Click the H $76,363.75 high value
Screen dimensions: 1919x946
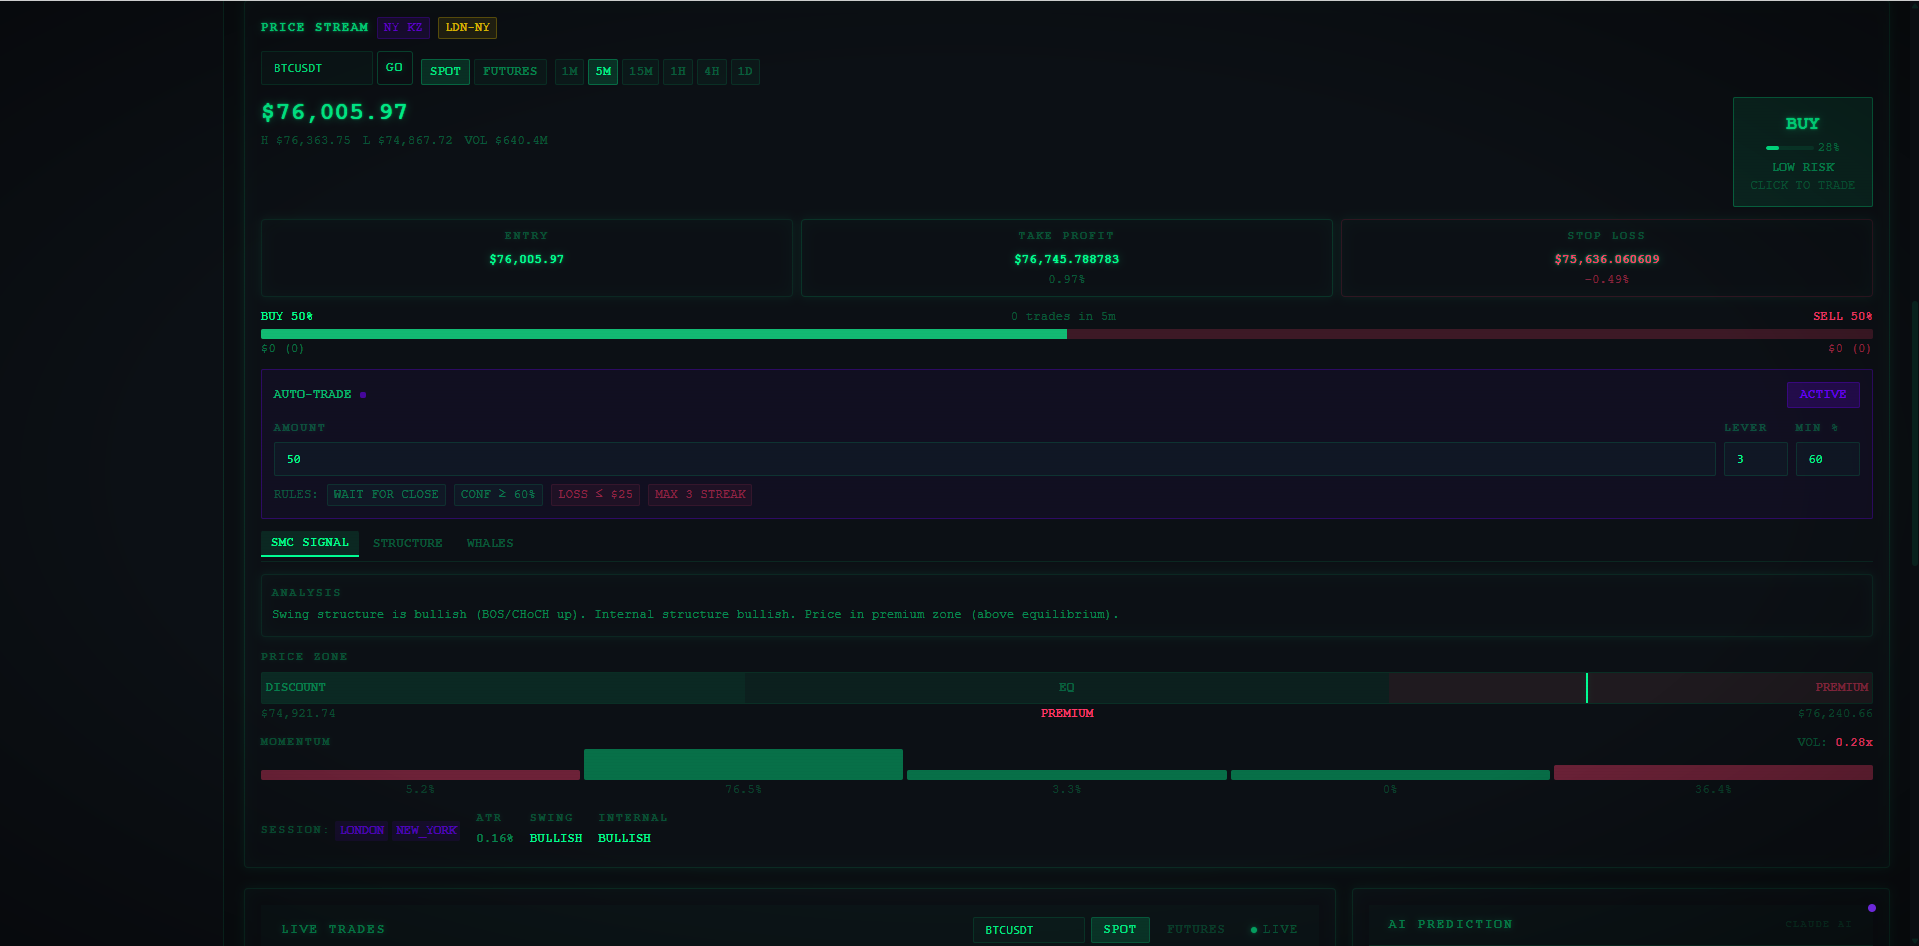click(x=306, y=141)
